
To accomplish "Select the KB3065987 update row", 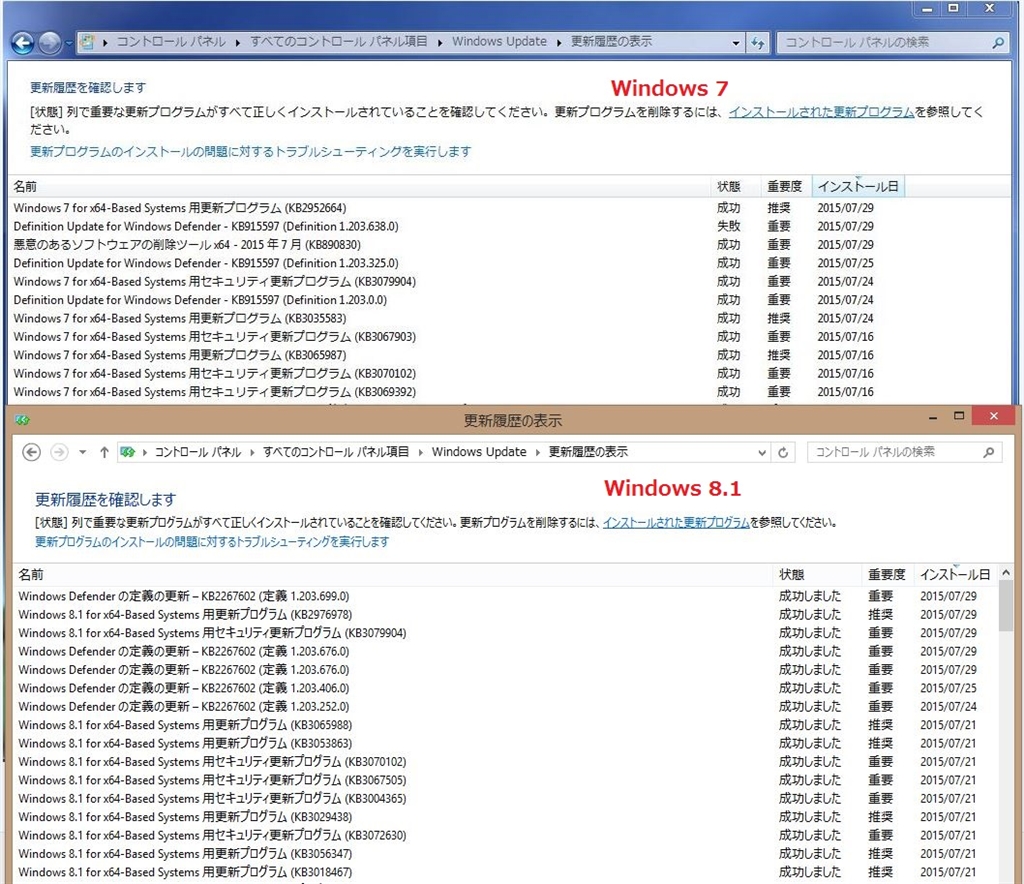I will [x=444, y=355].
